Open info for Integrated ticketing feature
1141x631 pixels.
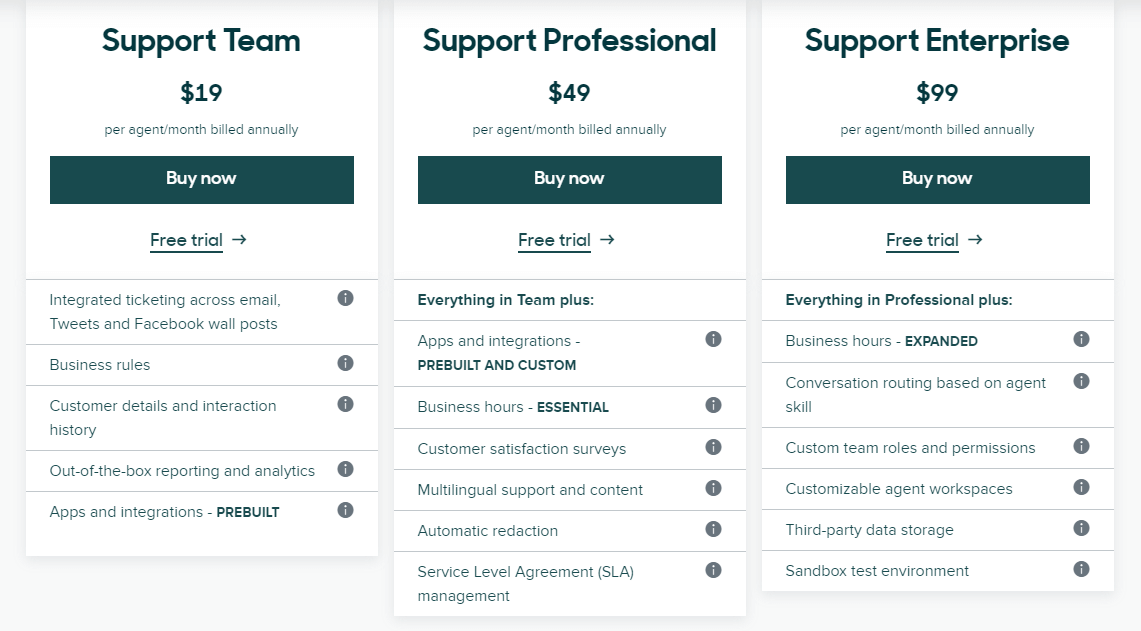click(x=345, y=298)
